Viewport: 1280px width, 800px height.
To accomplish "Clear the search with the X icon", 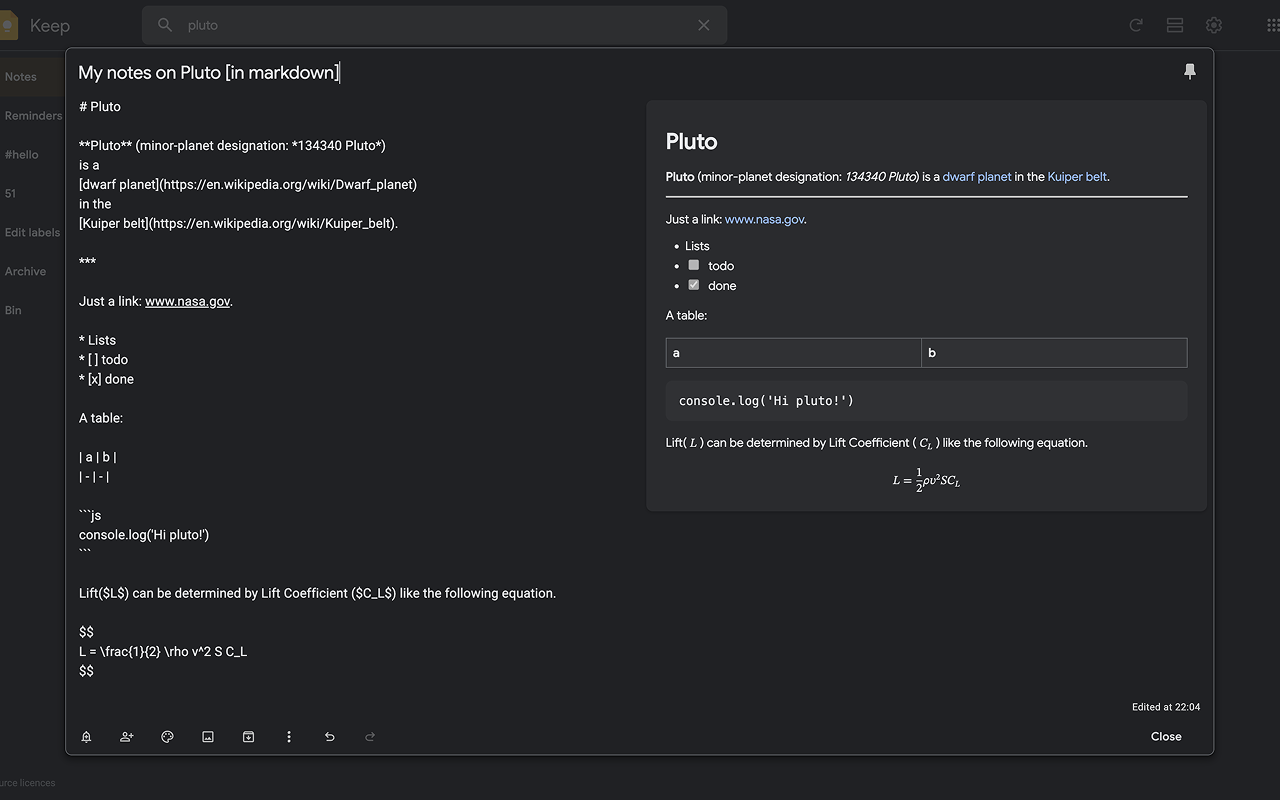I will (704, 25).
